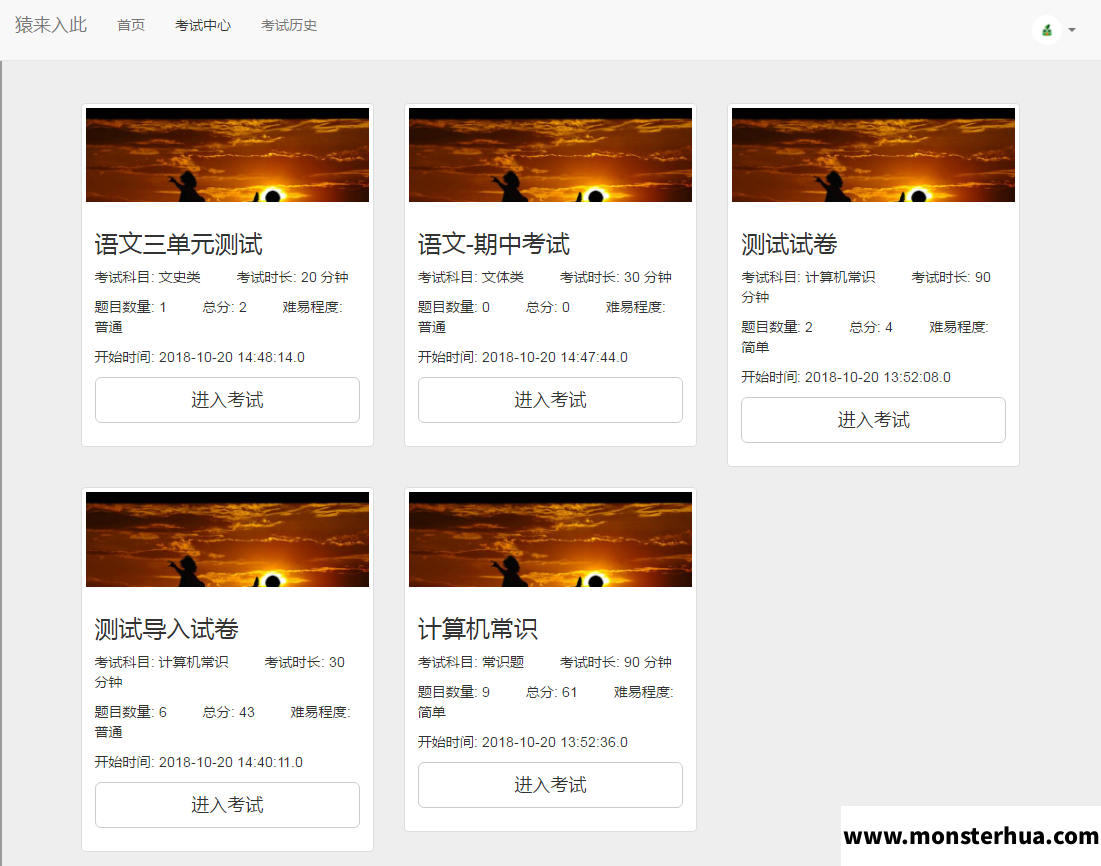
Task: Click 考试科目: 文史类 text
Action: (148, 277)
